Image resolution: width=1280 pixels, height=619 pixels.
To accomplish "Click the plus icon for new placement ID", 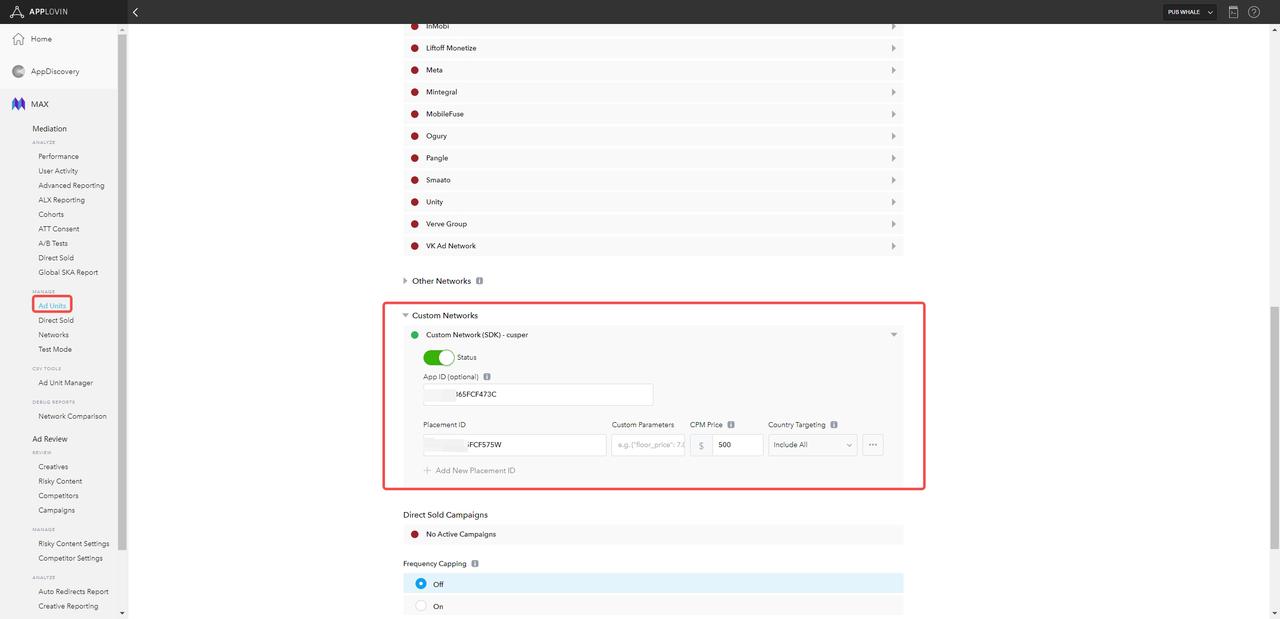I will click(x=427, y=470).
